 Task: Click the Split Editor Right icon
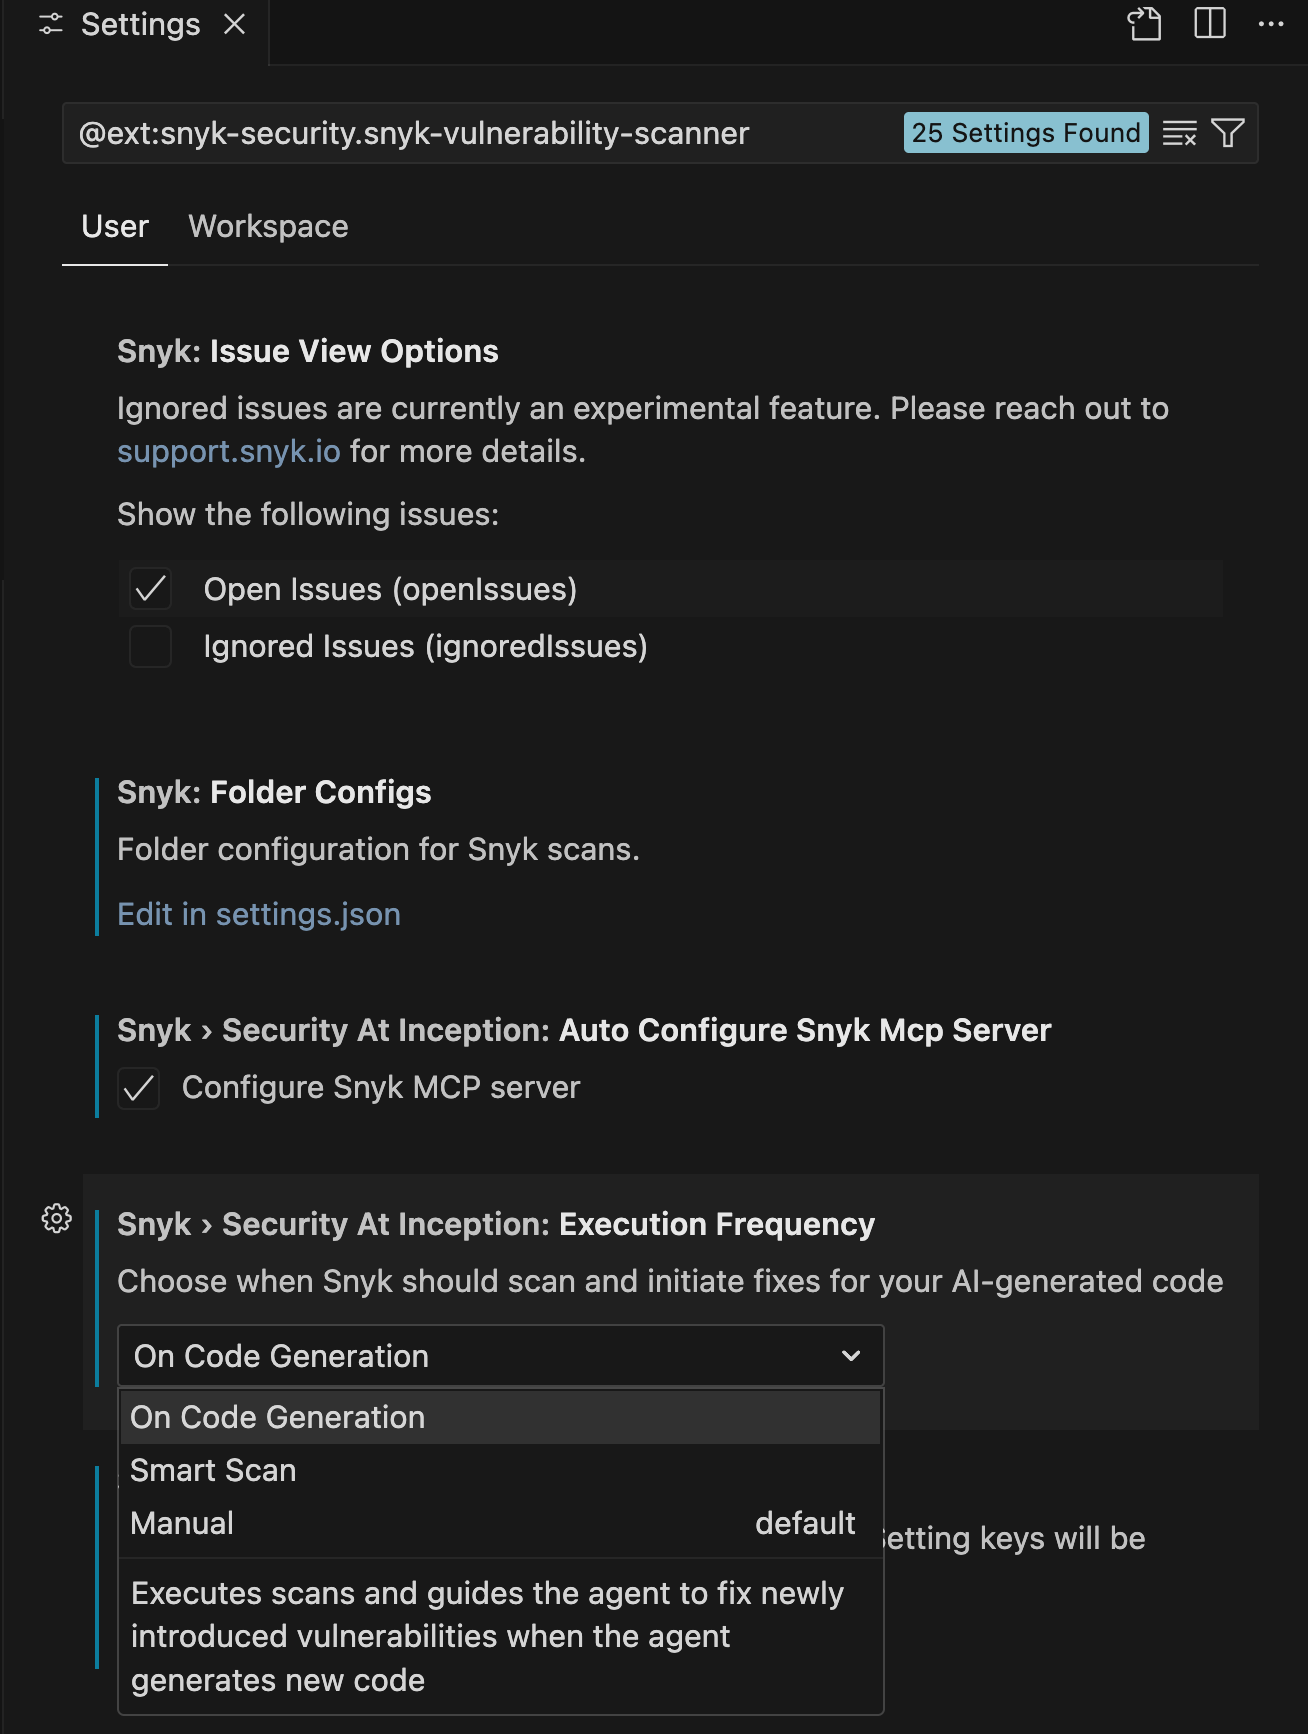[x=1209, y=24]
